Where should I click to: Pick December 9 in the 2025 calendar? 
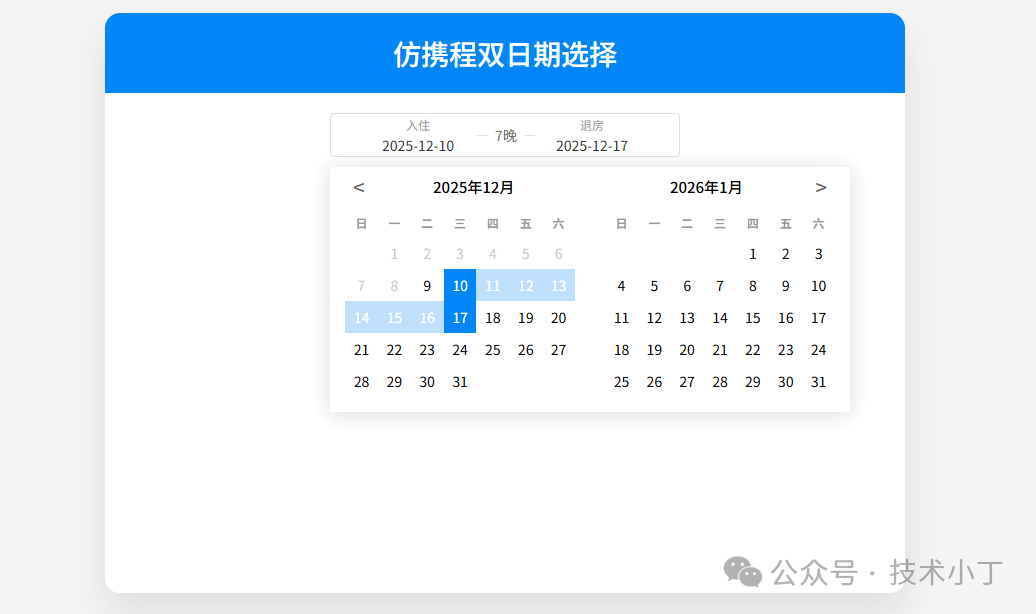pyautogui.click(x=427, y=286)
